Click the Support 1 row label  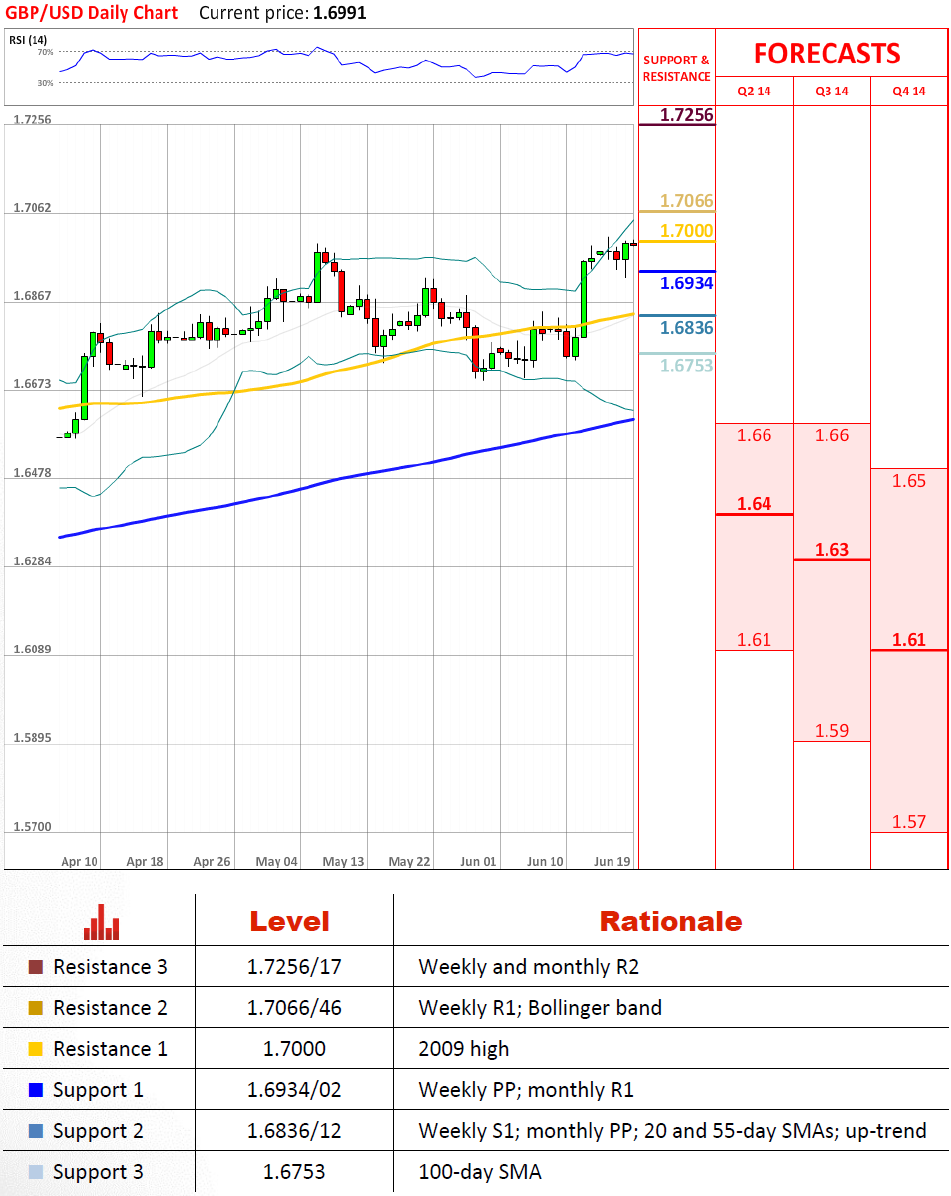pos(98,1091)
